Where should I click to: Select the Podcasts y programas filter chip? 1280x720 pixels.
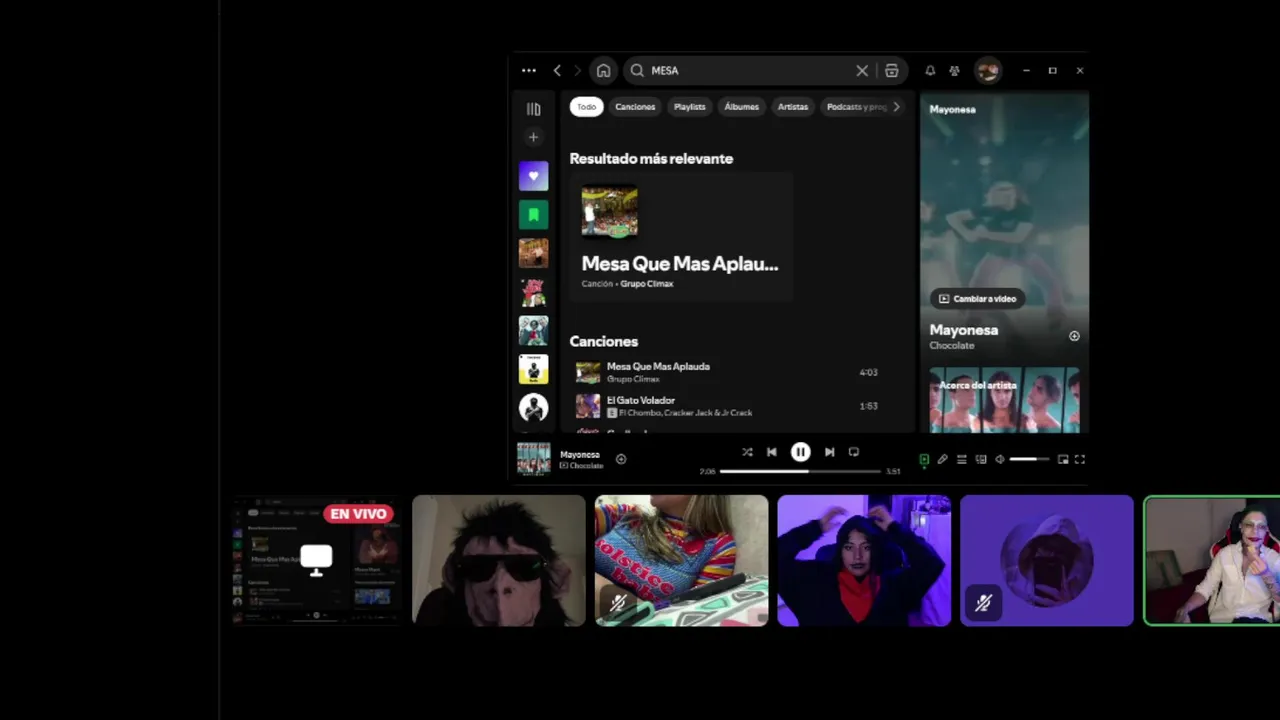pyautogui.click(x=856, y=107)
